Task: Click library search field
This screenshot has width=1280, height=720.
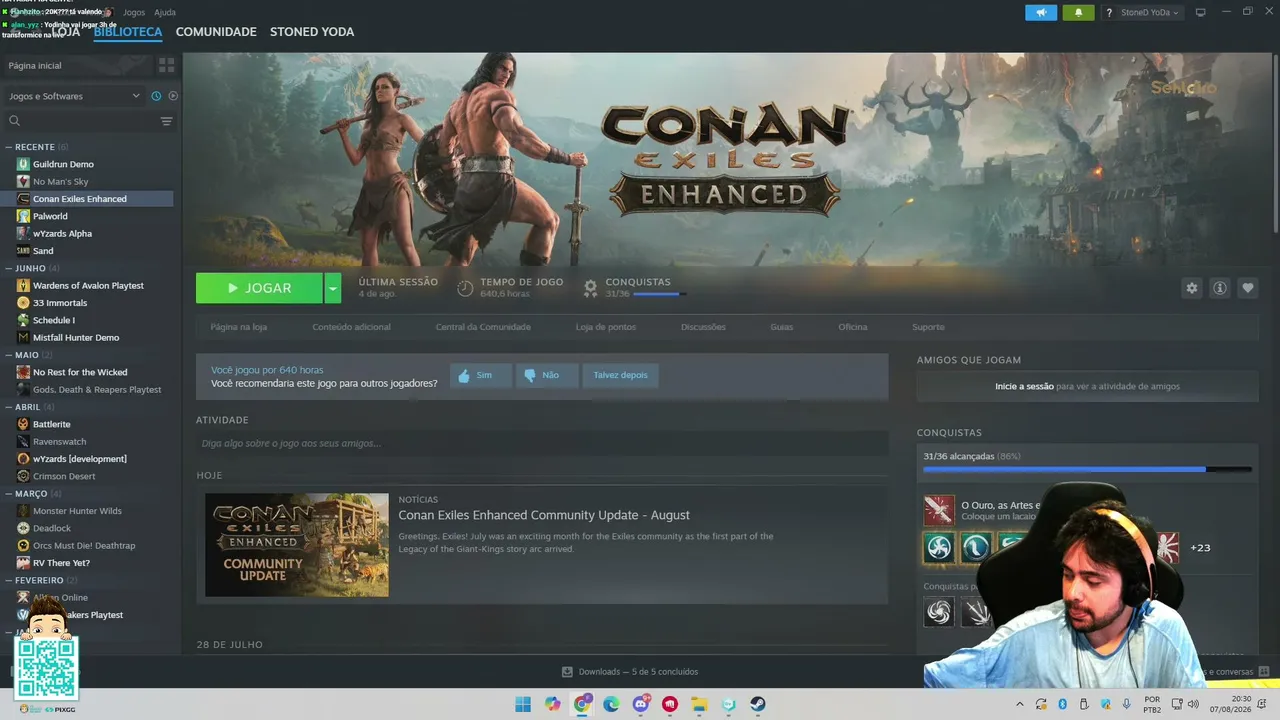Action: coord(80,121)
